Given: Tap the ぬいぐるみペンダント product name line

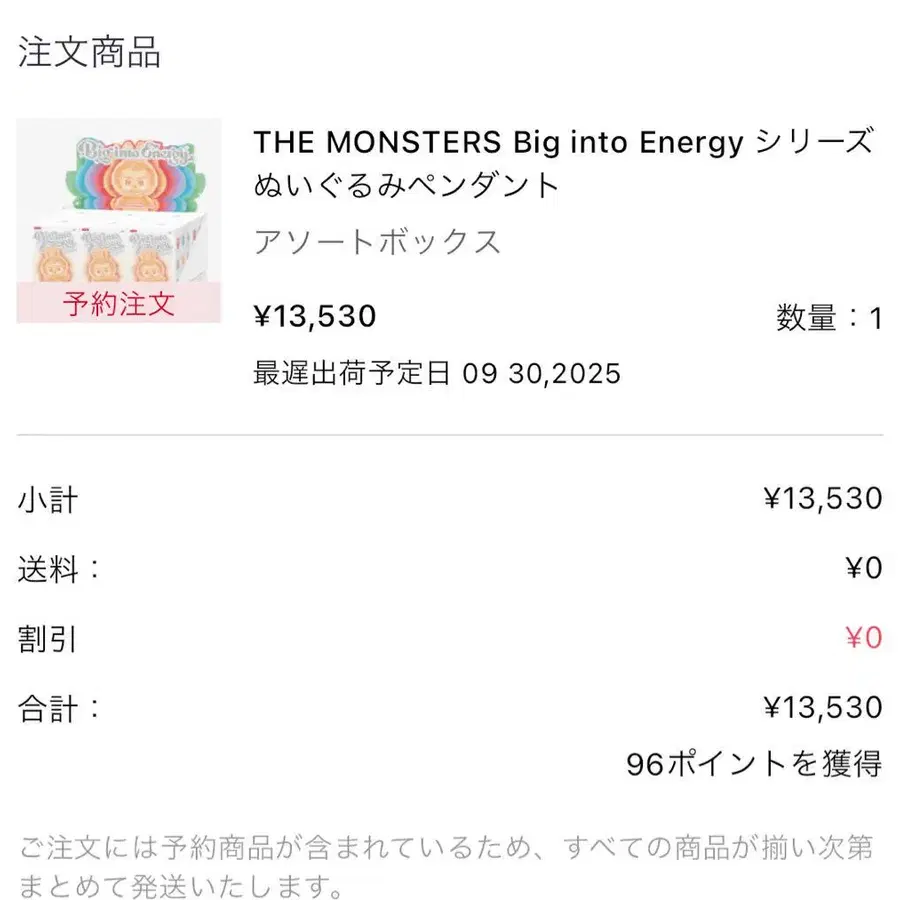Looking at the screenshot, I should coord(405,185).
